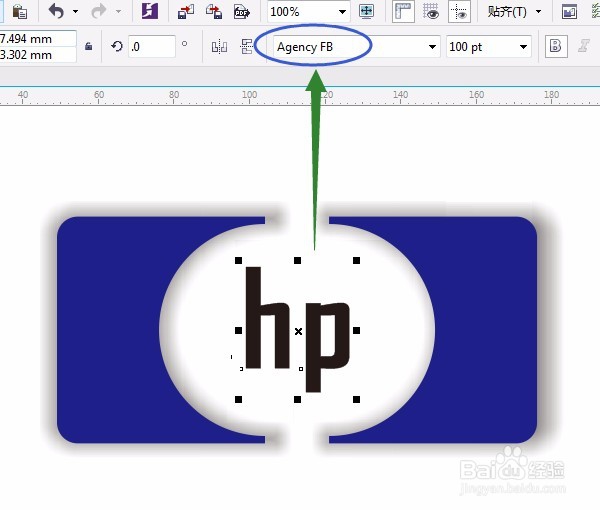600x510 pixels.
Task: Expand the font size dropdown arrow
Action: 523,47
